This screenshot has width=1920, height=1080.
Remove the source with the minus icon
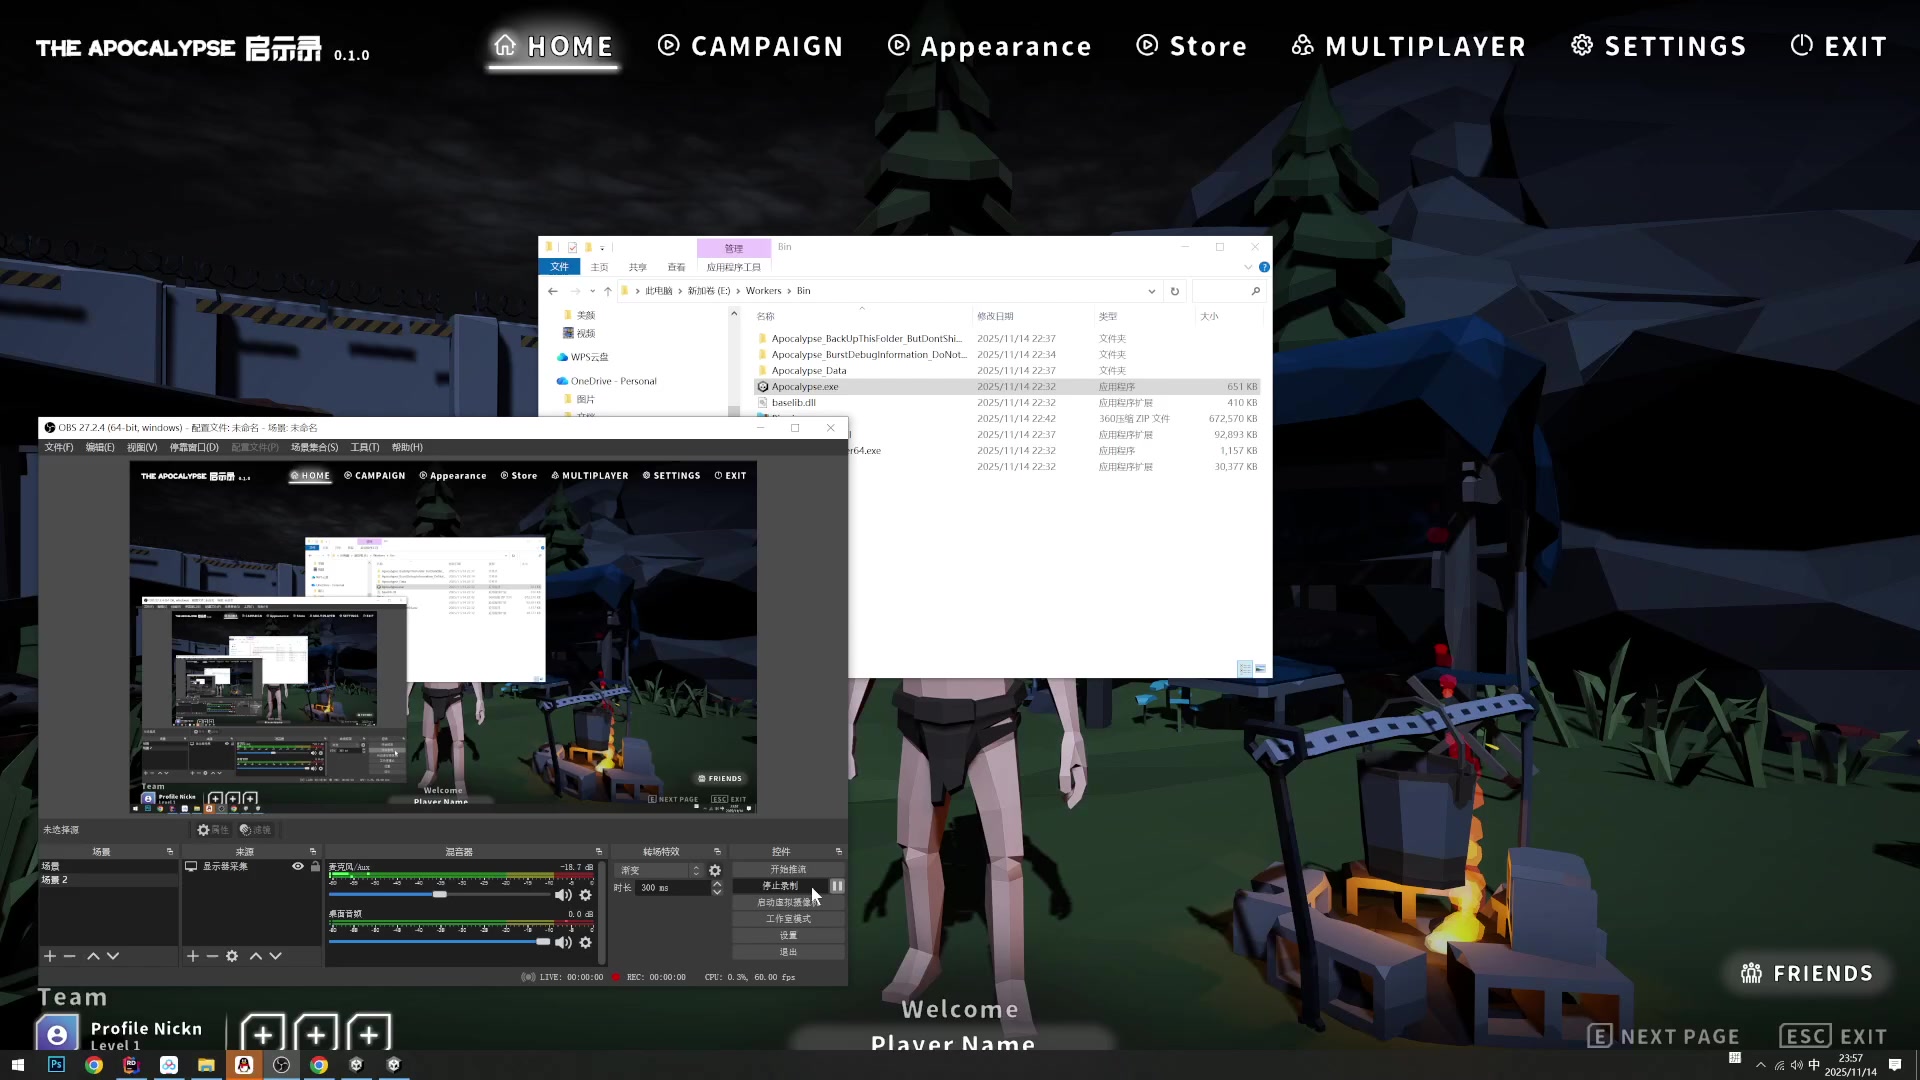[212, 956]
